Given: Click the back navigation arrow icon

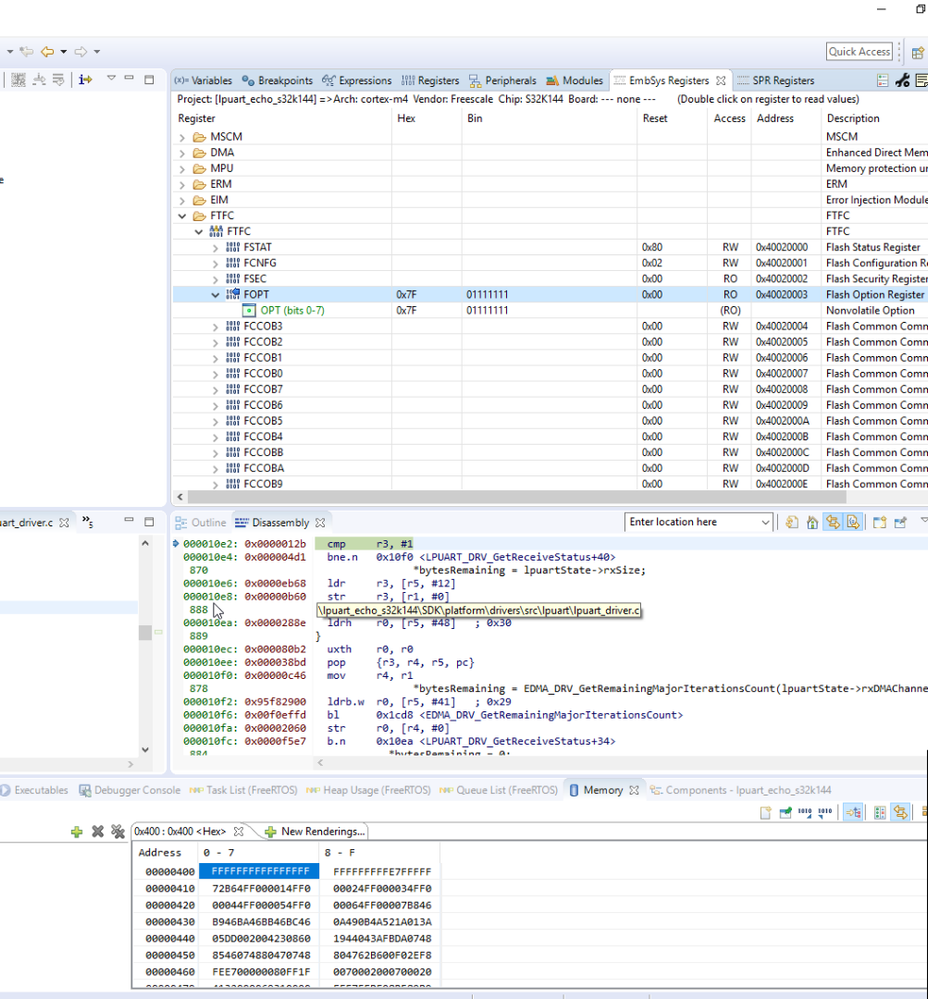Looking at the screenshot, I should pyautogui.click(x=47, y=51).
